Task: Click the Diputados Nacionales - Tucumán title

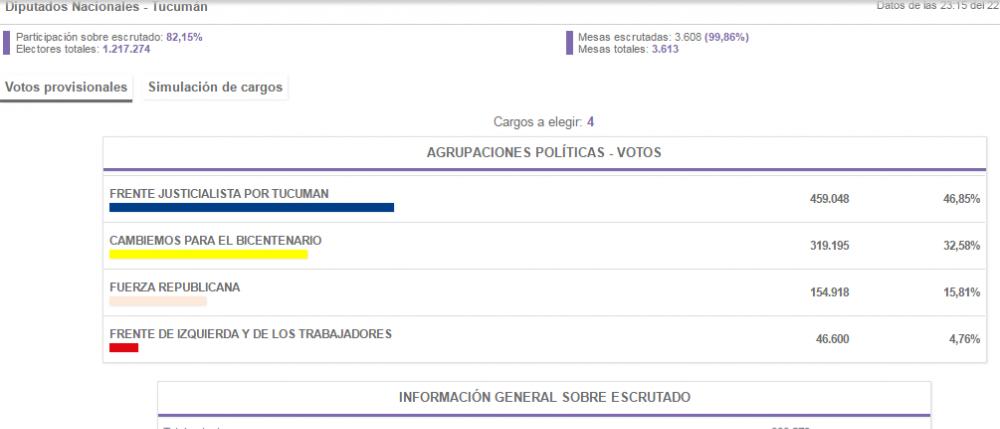Action: pyautogui.click(x=107, y=7)
